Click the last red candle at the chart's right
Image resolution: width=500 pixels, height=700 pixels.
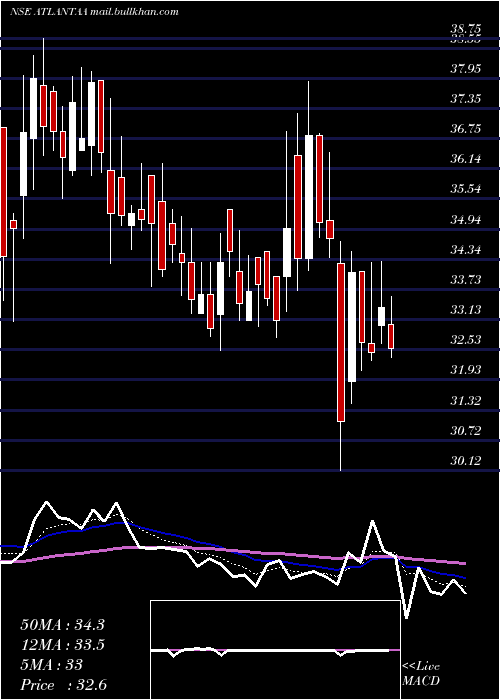click(x=392, y=336)
